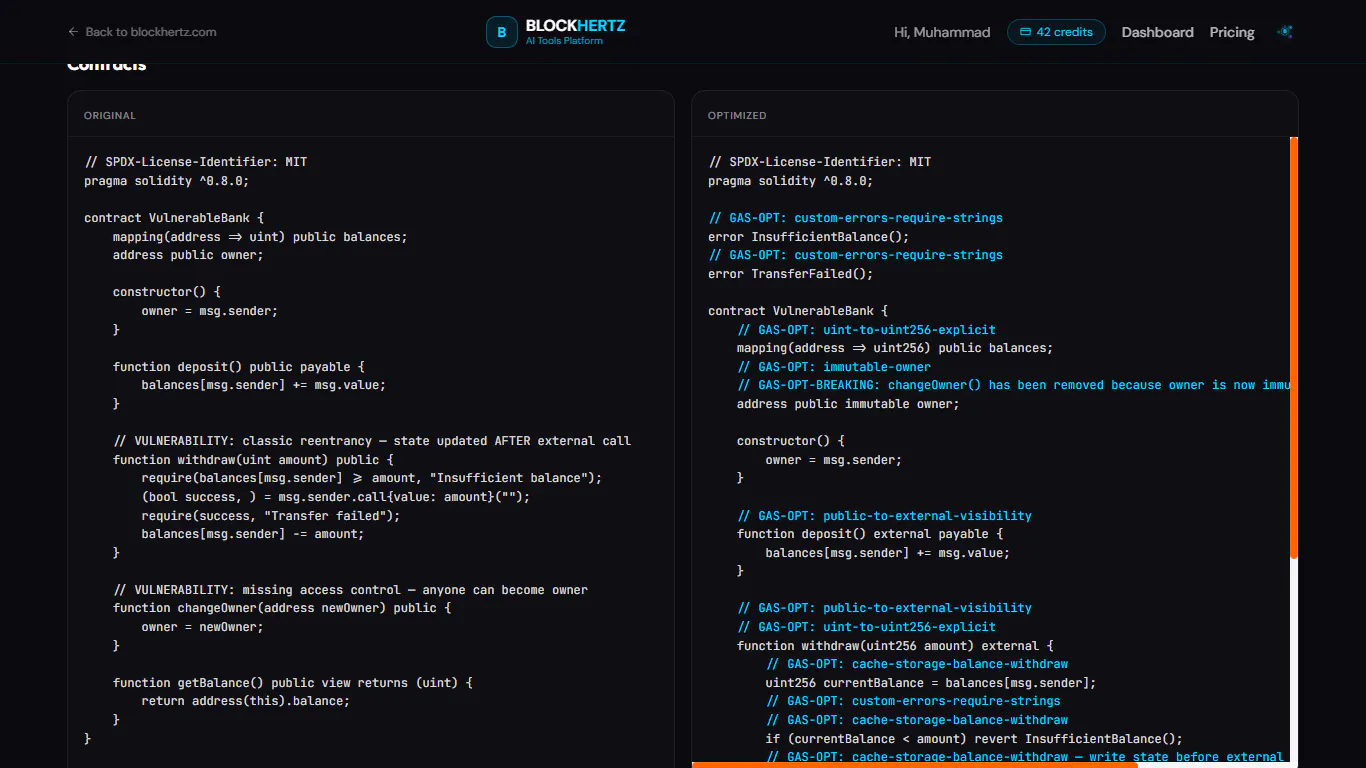Click 'function changeOwner(address newOwner) public {' line
The width and height of the screenshot is (1366, 768).
[282, 608]
